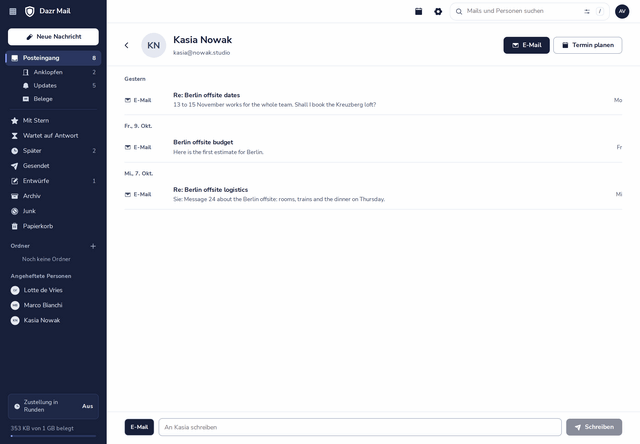Click the search magnifier icon
Screen dimensions: 640x444
click(x=459, y=11)
